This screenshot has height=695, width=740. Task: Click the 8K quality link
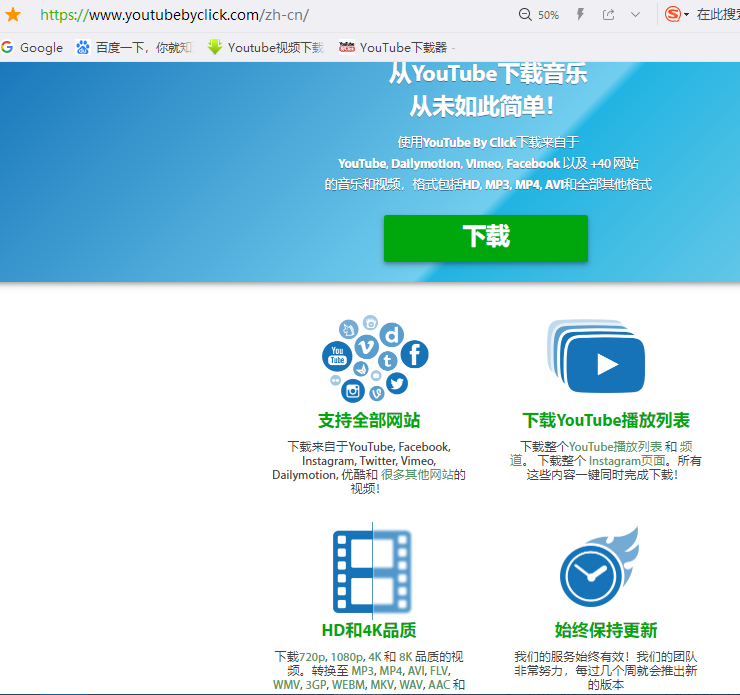pos(405,656)
